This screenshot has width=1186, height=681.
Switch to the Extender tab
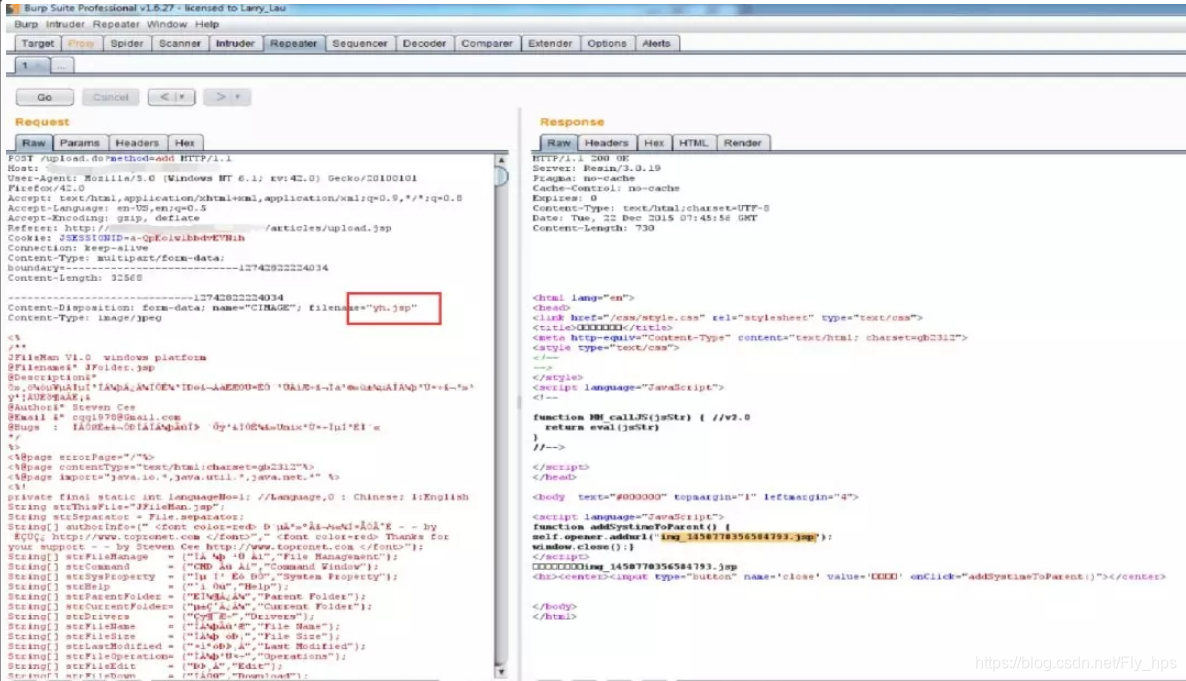550,43
